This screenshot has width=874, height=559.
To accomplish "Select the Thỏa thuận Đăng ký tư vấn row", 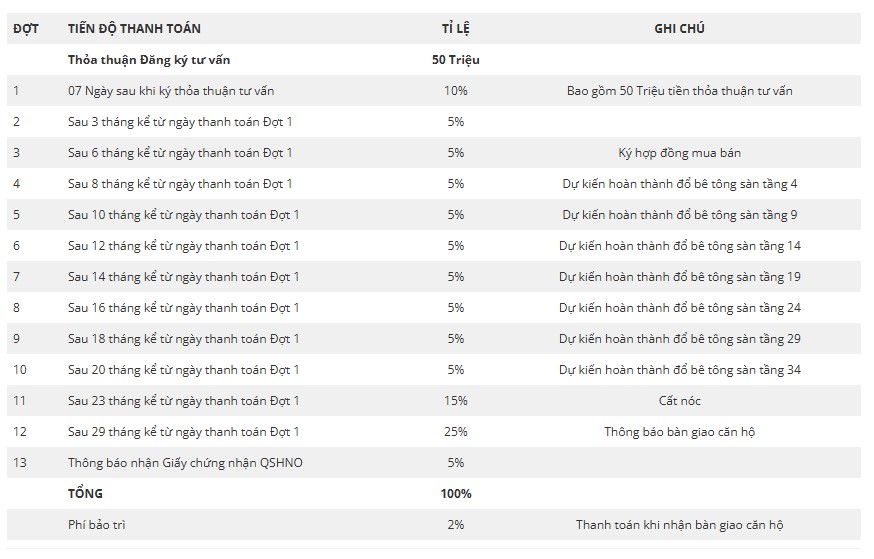I will pyautogui.click(x=434, y=60).
